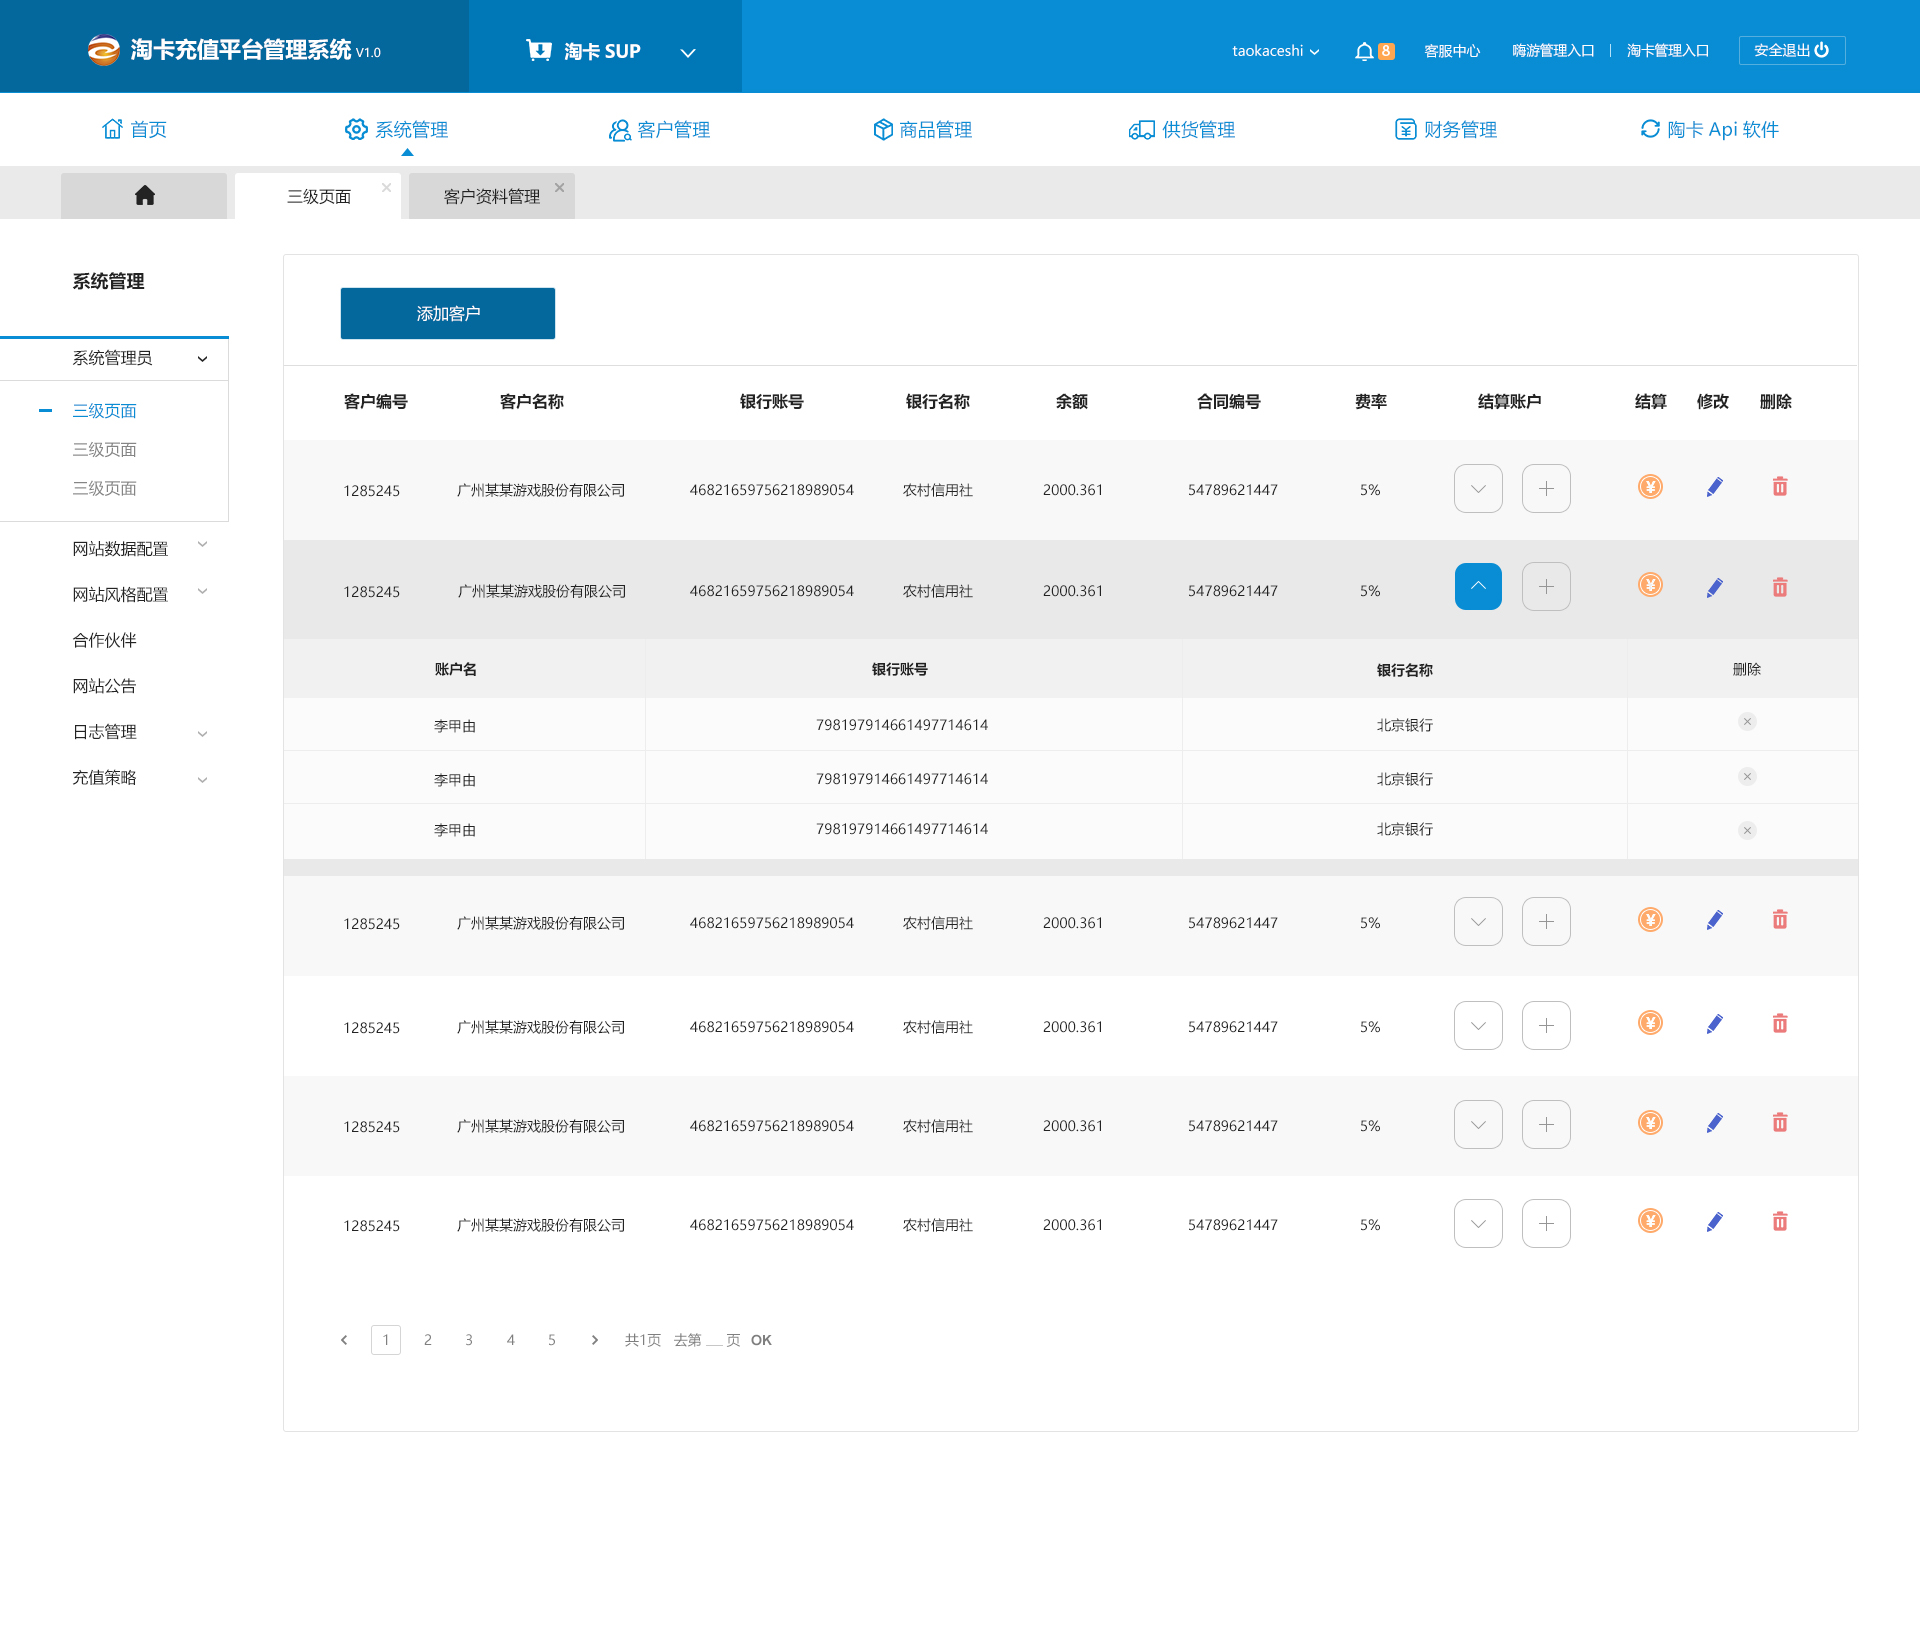This screenshot has height=1626, width=1920.
Task: Open 嗨游管理入口 link
Action: (x=1553, y=51)
